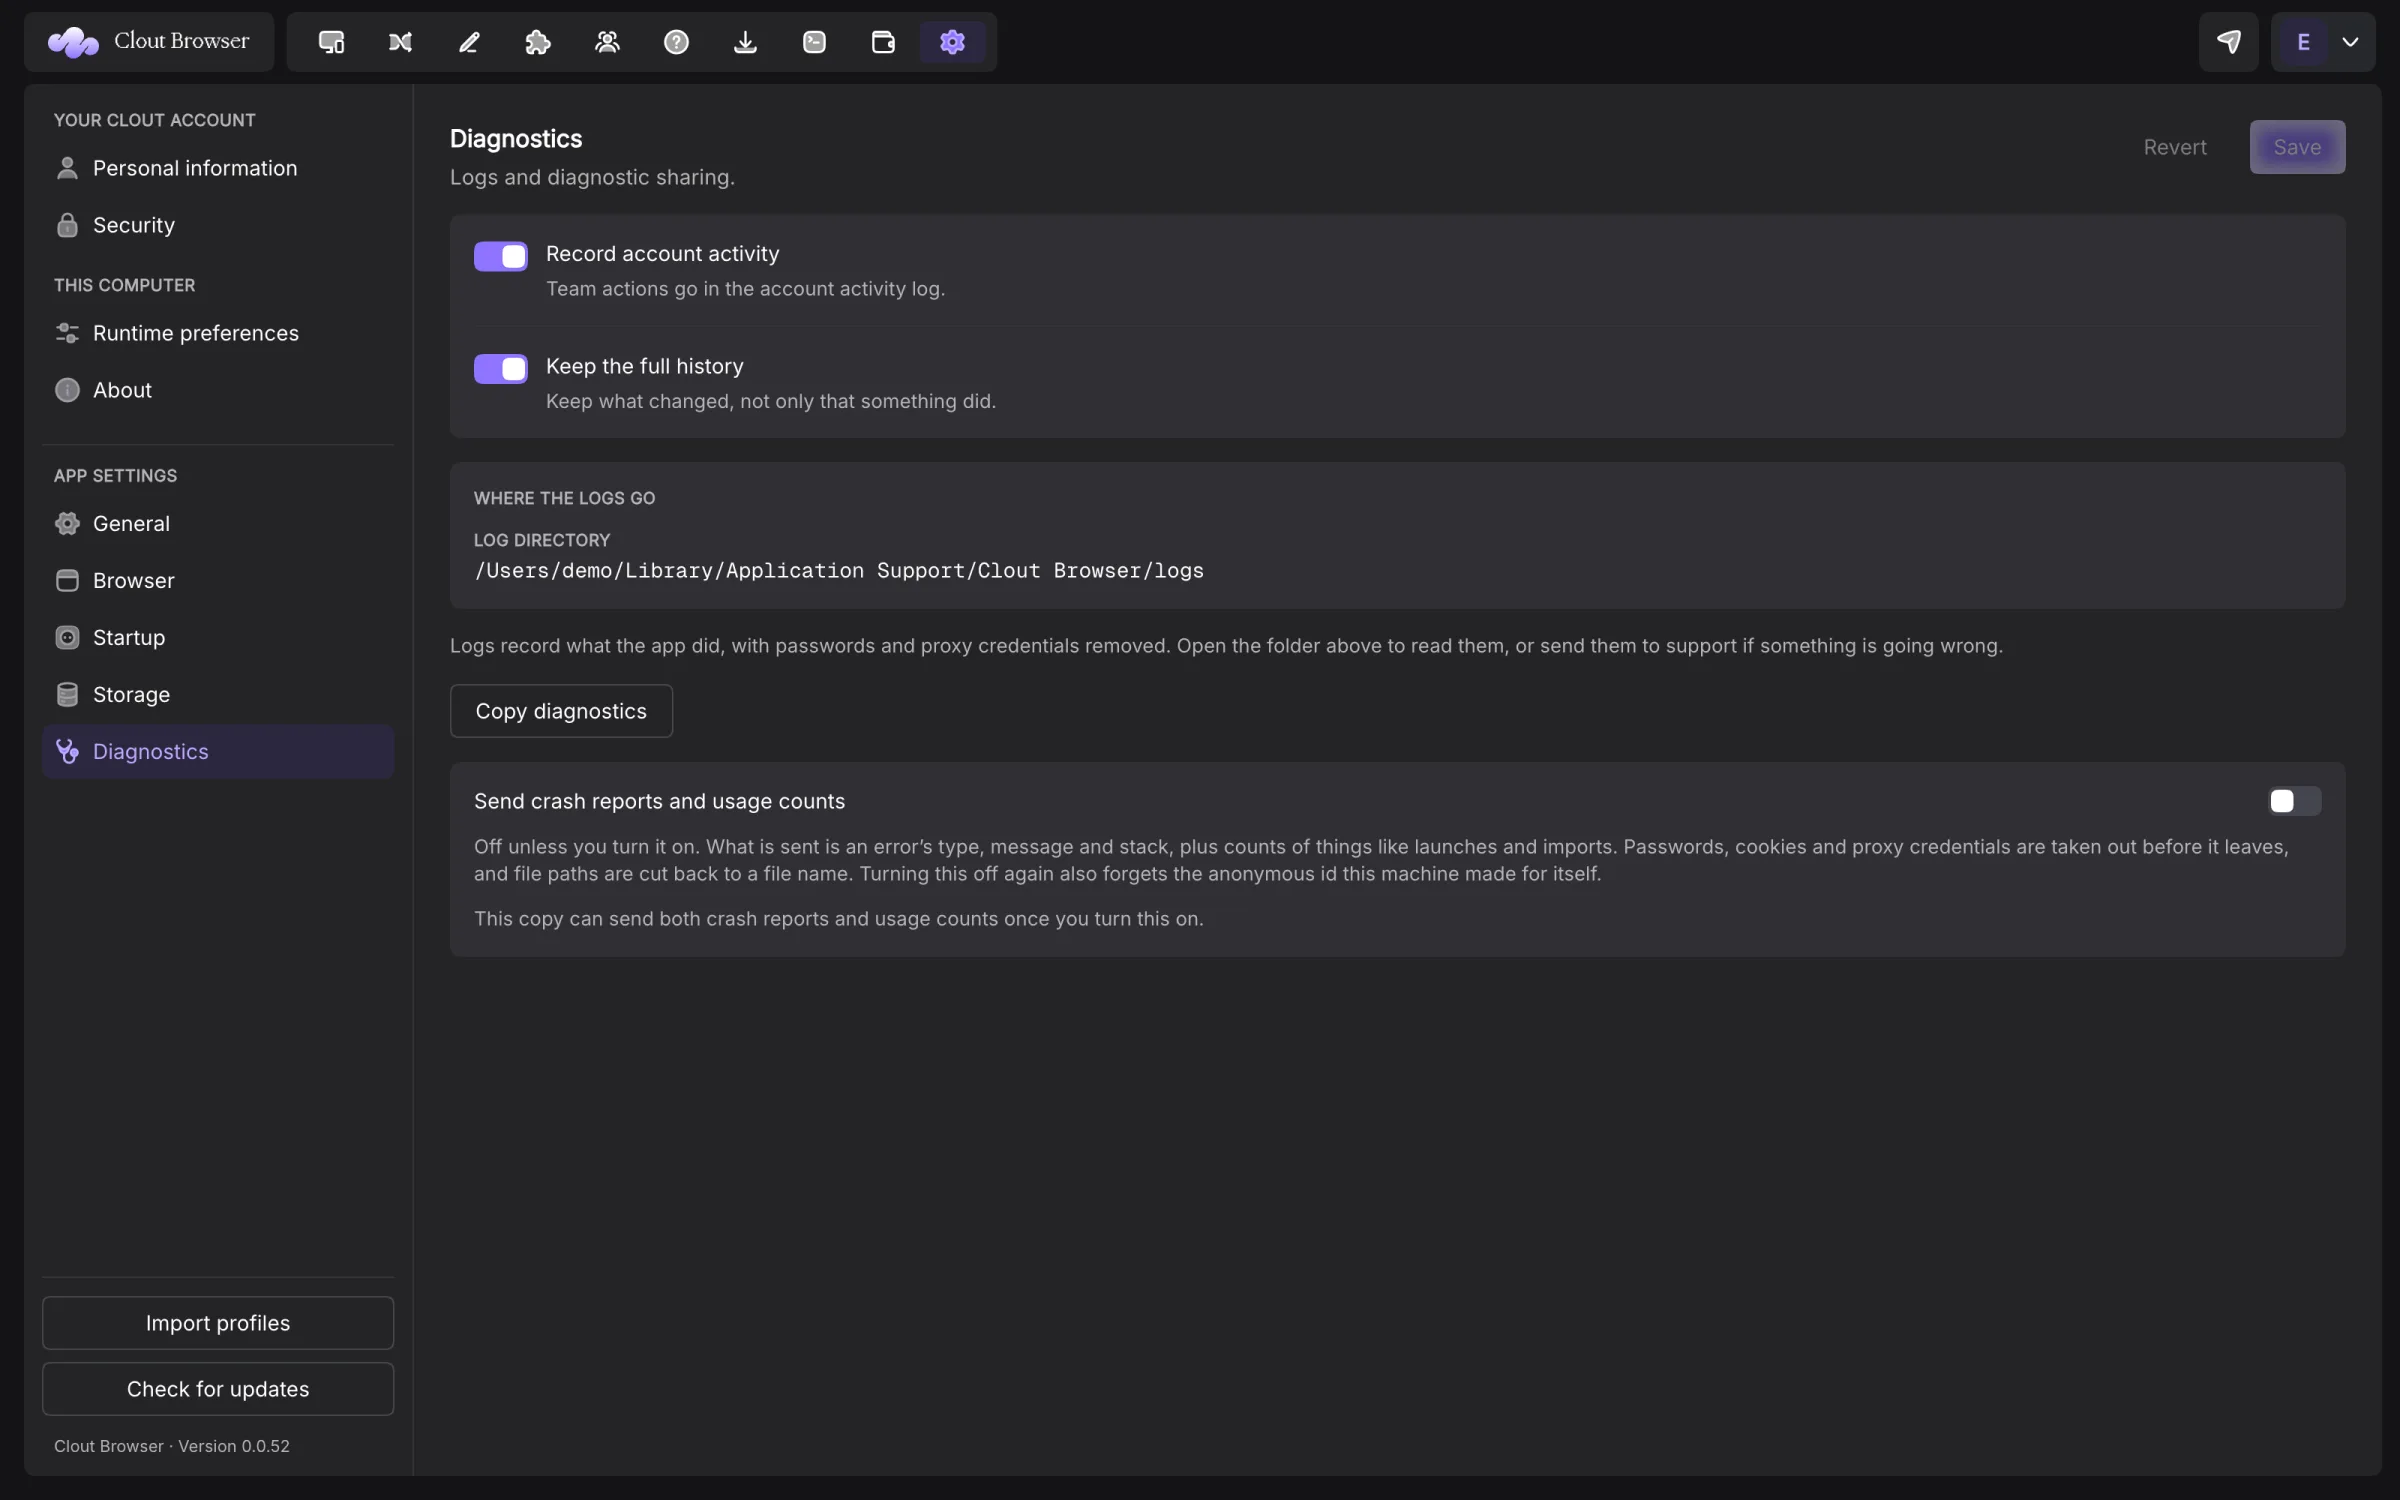Expand the account dropdown chevron
The image size is (2400, 1500).
2350,42
